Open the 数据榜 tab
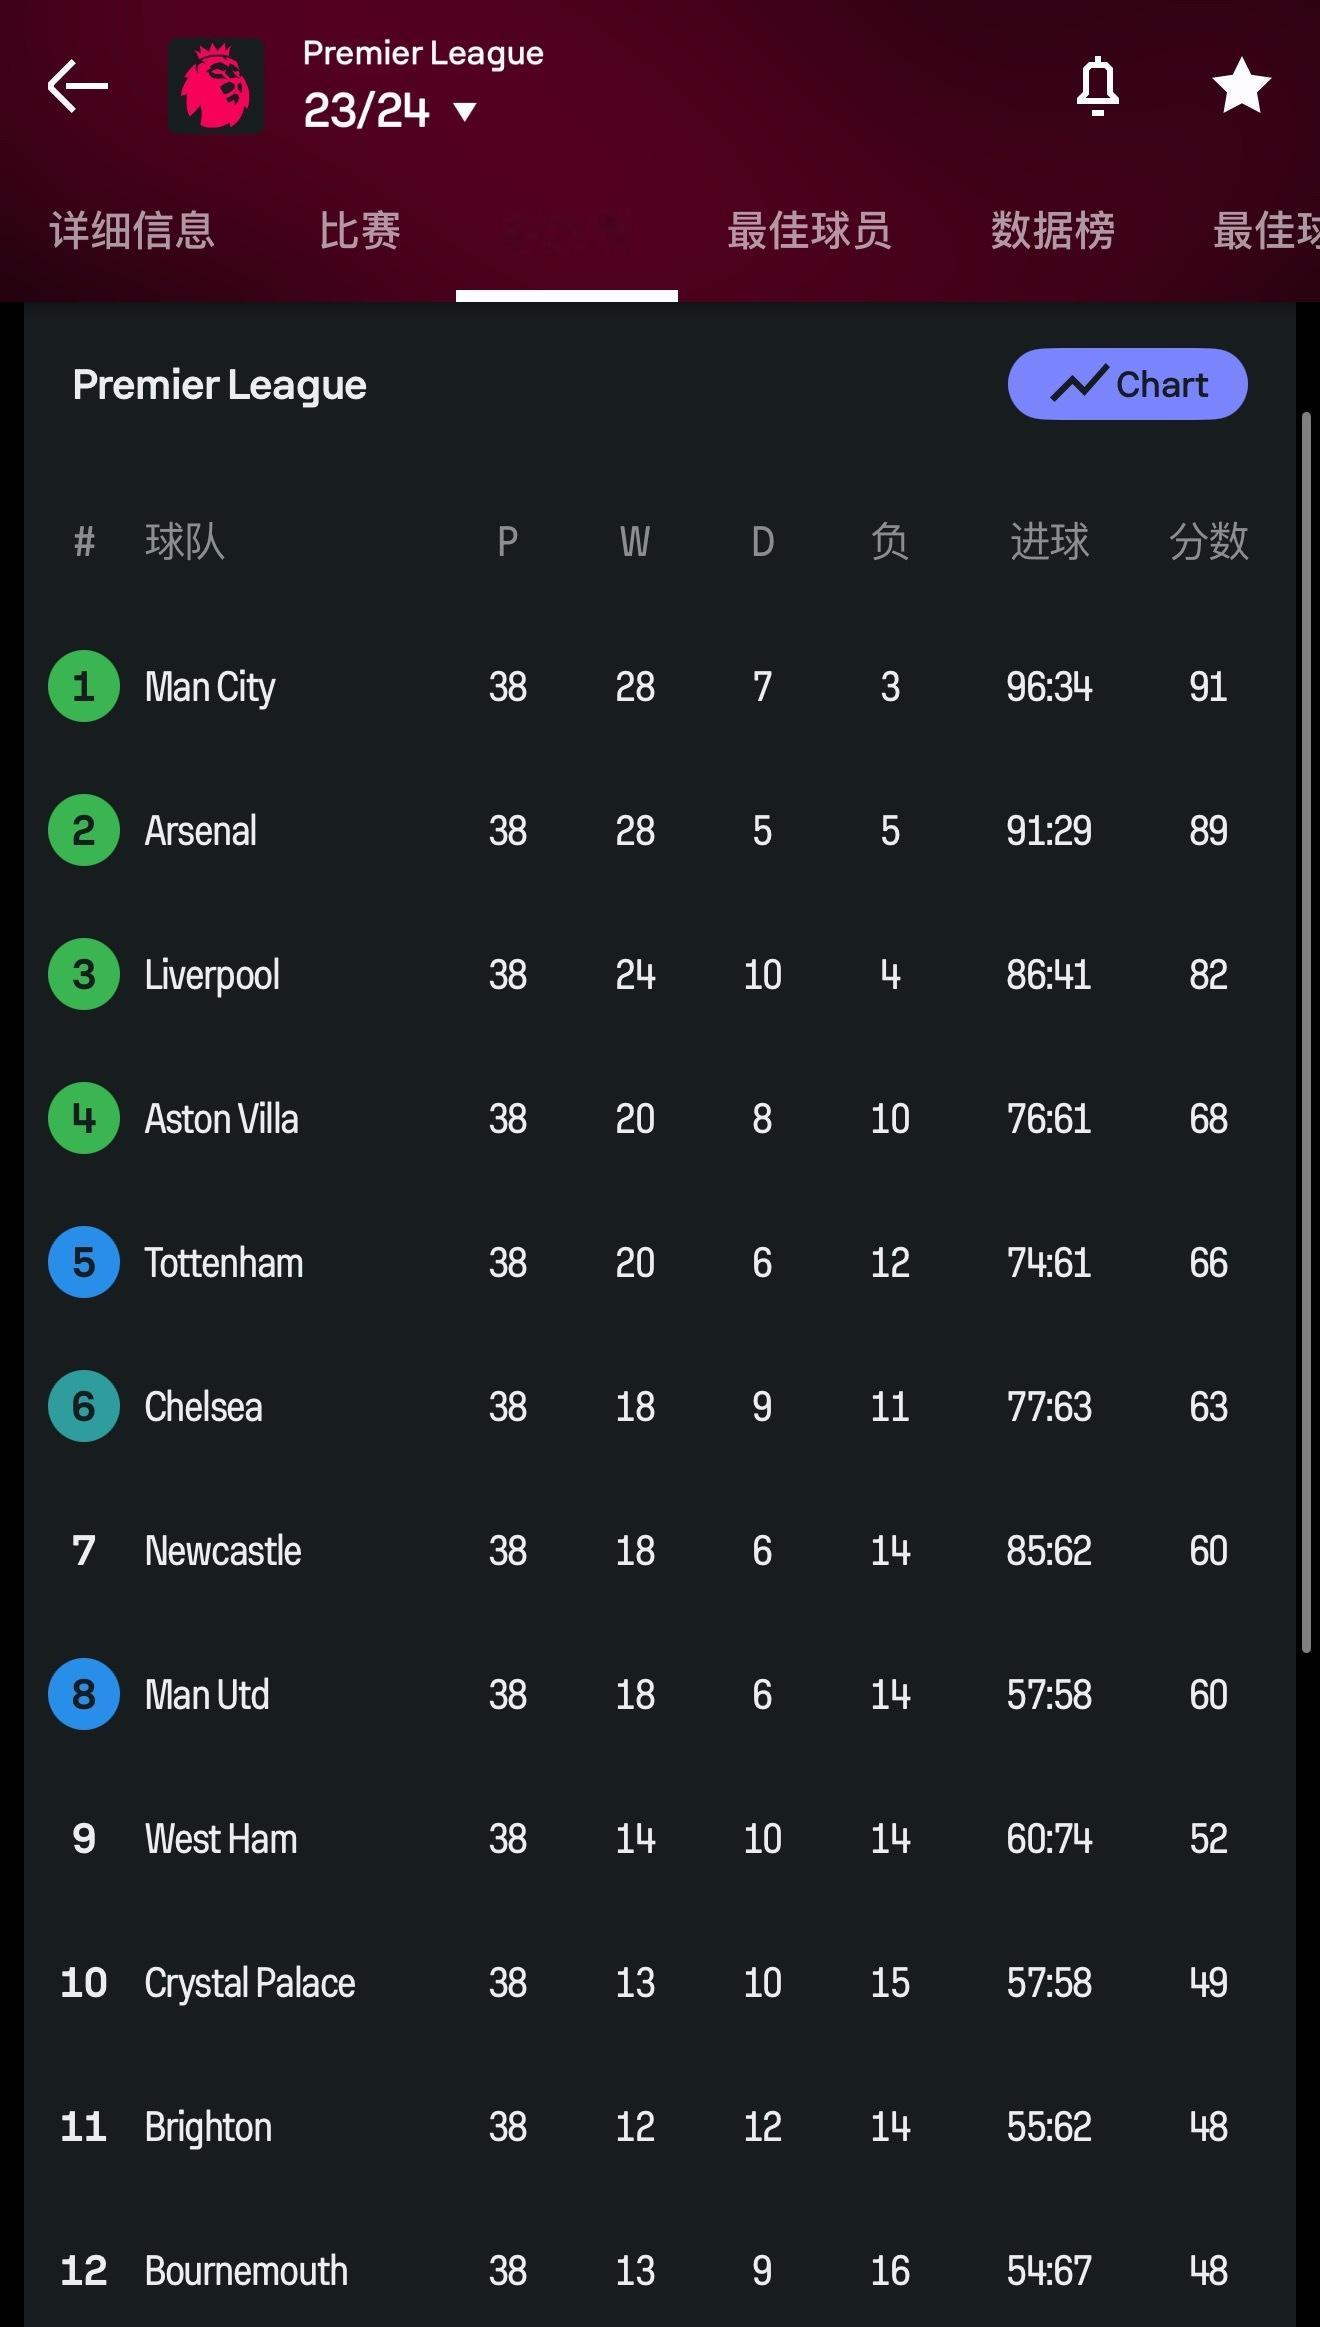Image resolution: width=1320 pixels, height=2327 pixels. [x=1053, y=231]
